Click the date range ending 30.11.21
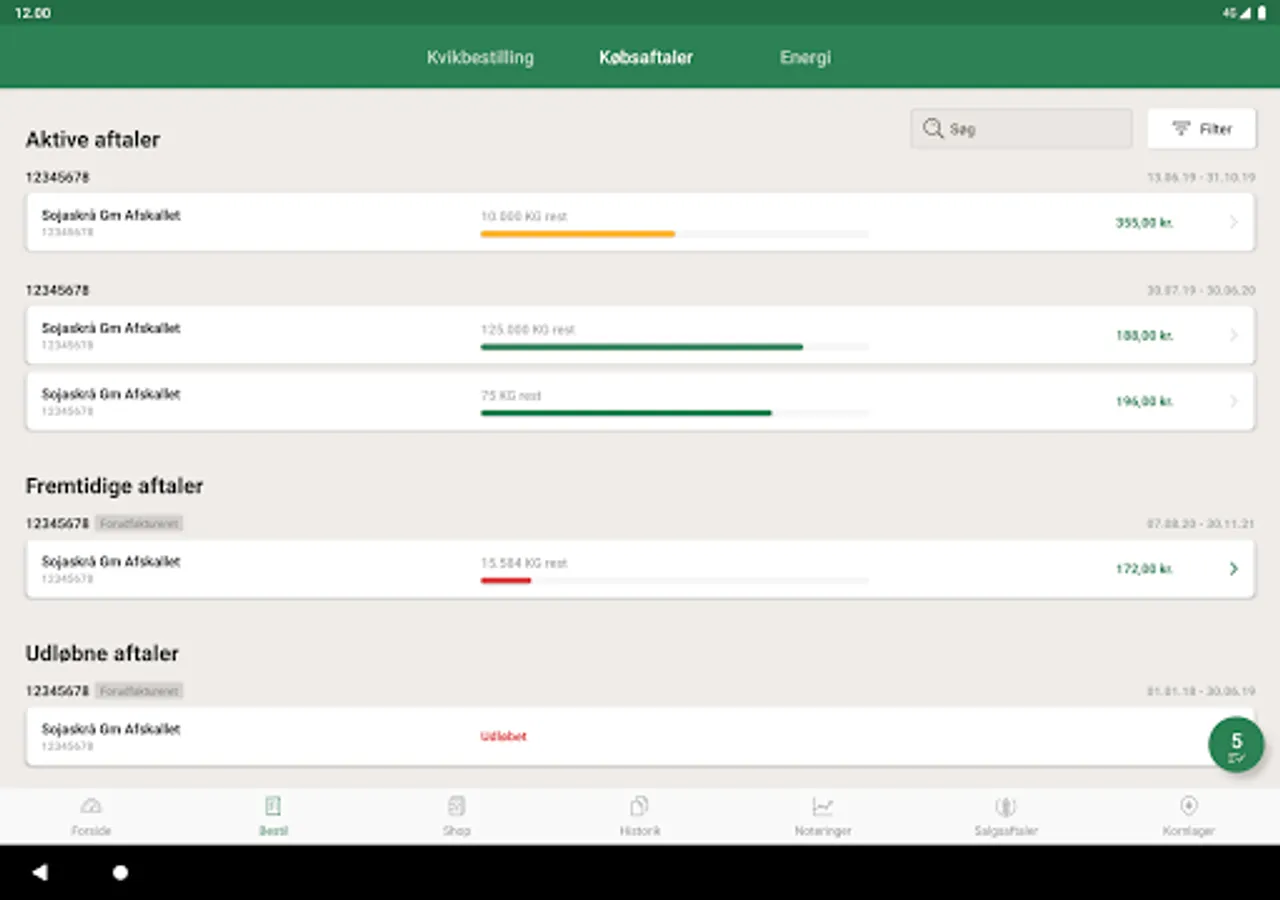The height and width of the screenshot is (900, 1280). coord(1200,524)
